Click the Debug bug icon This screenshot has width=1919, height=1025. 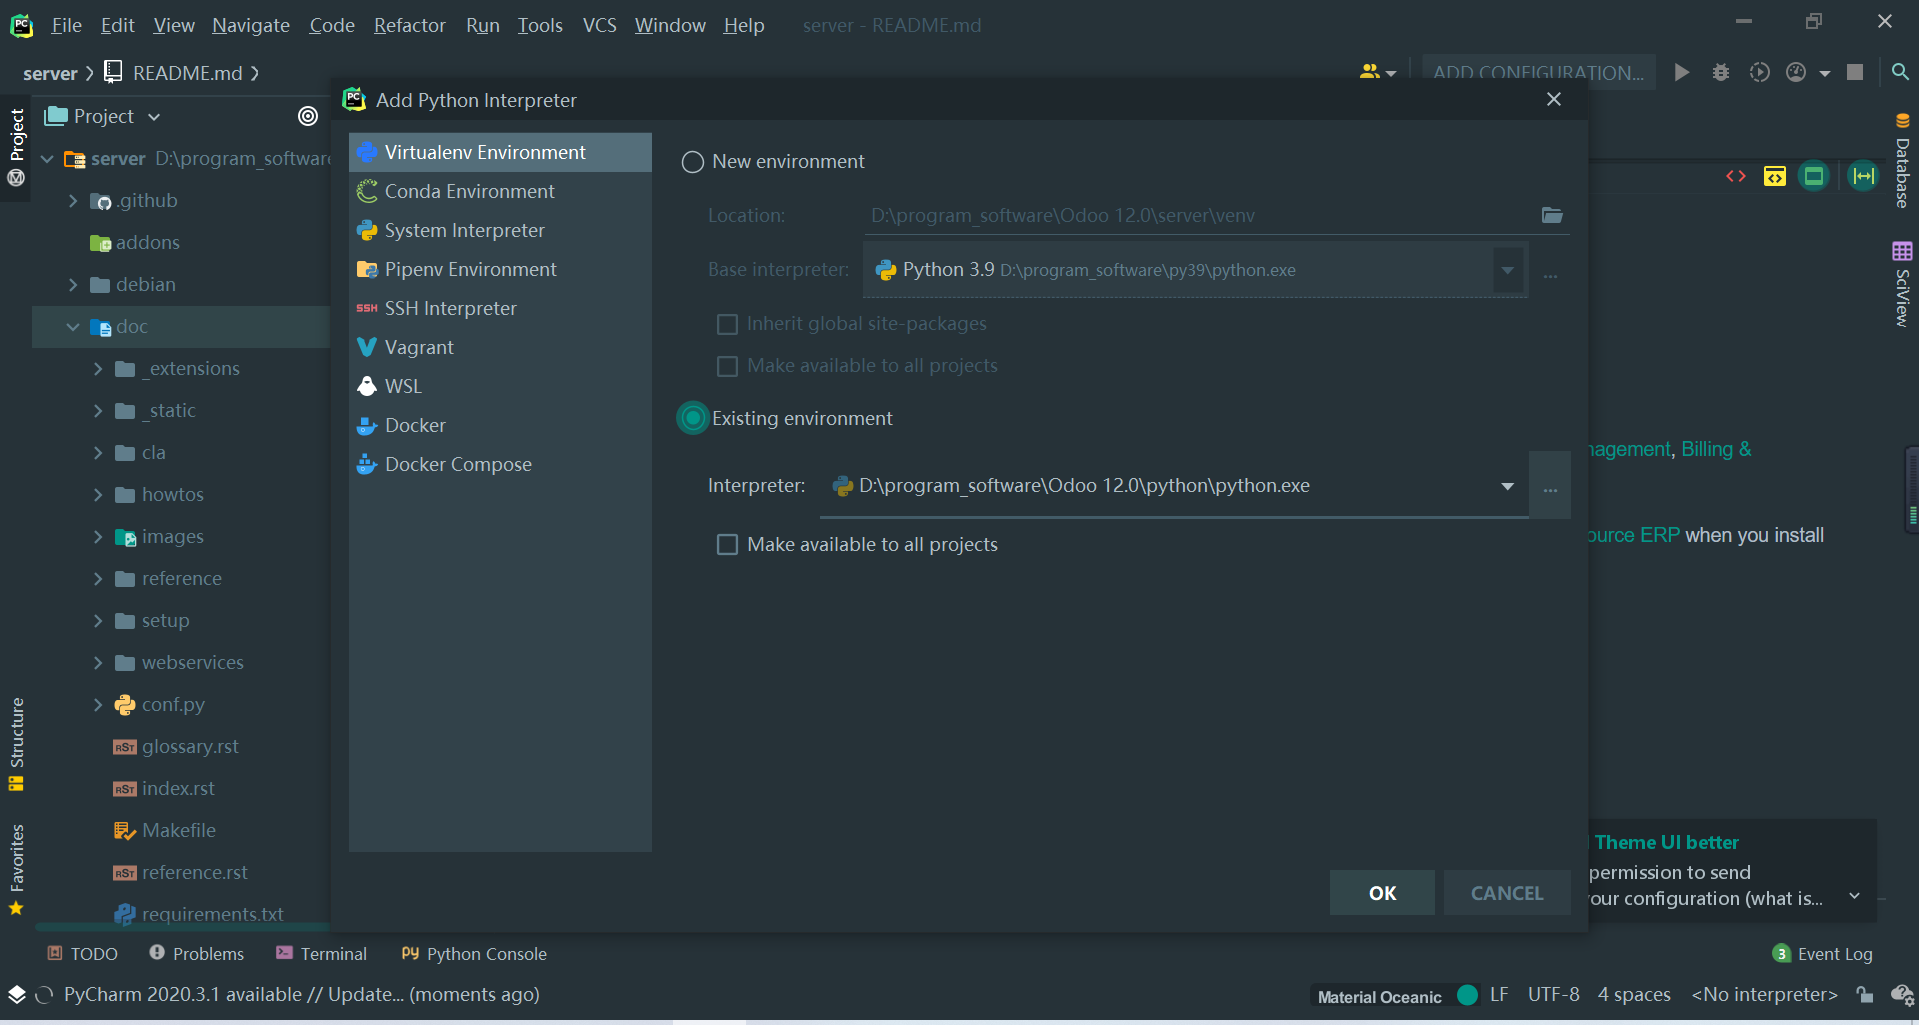point(1721,72)
